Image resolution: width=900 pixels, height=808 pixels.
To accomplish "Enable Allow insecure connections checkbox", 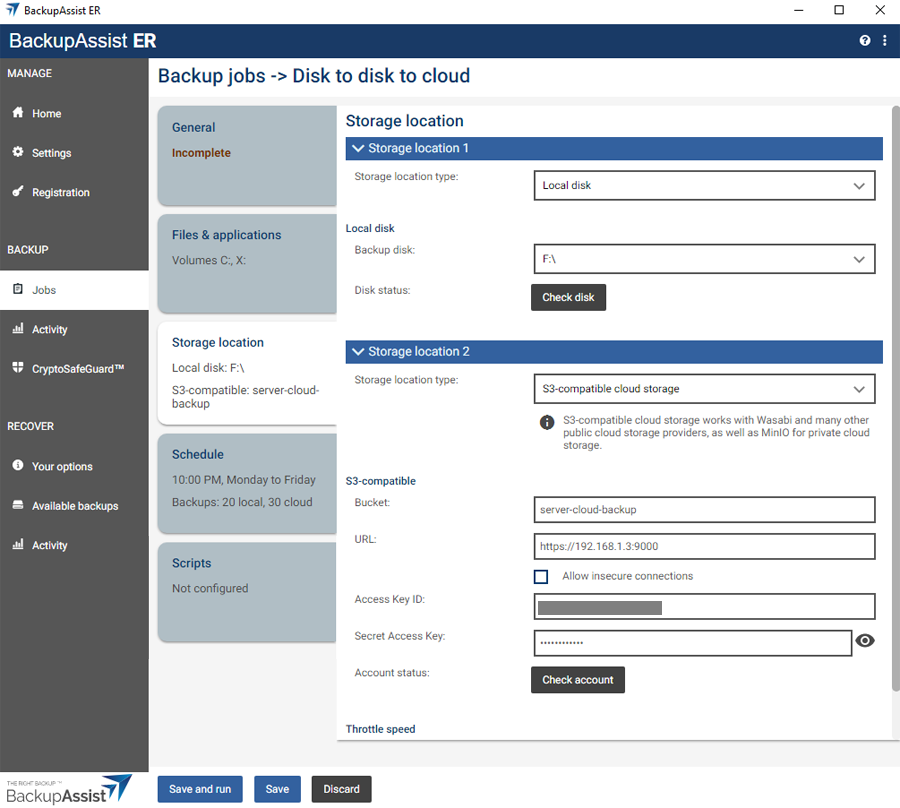I will 541,576.
